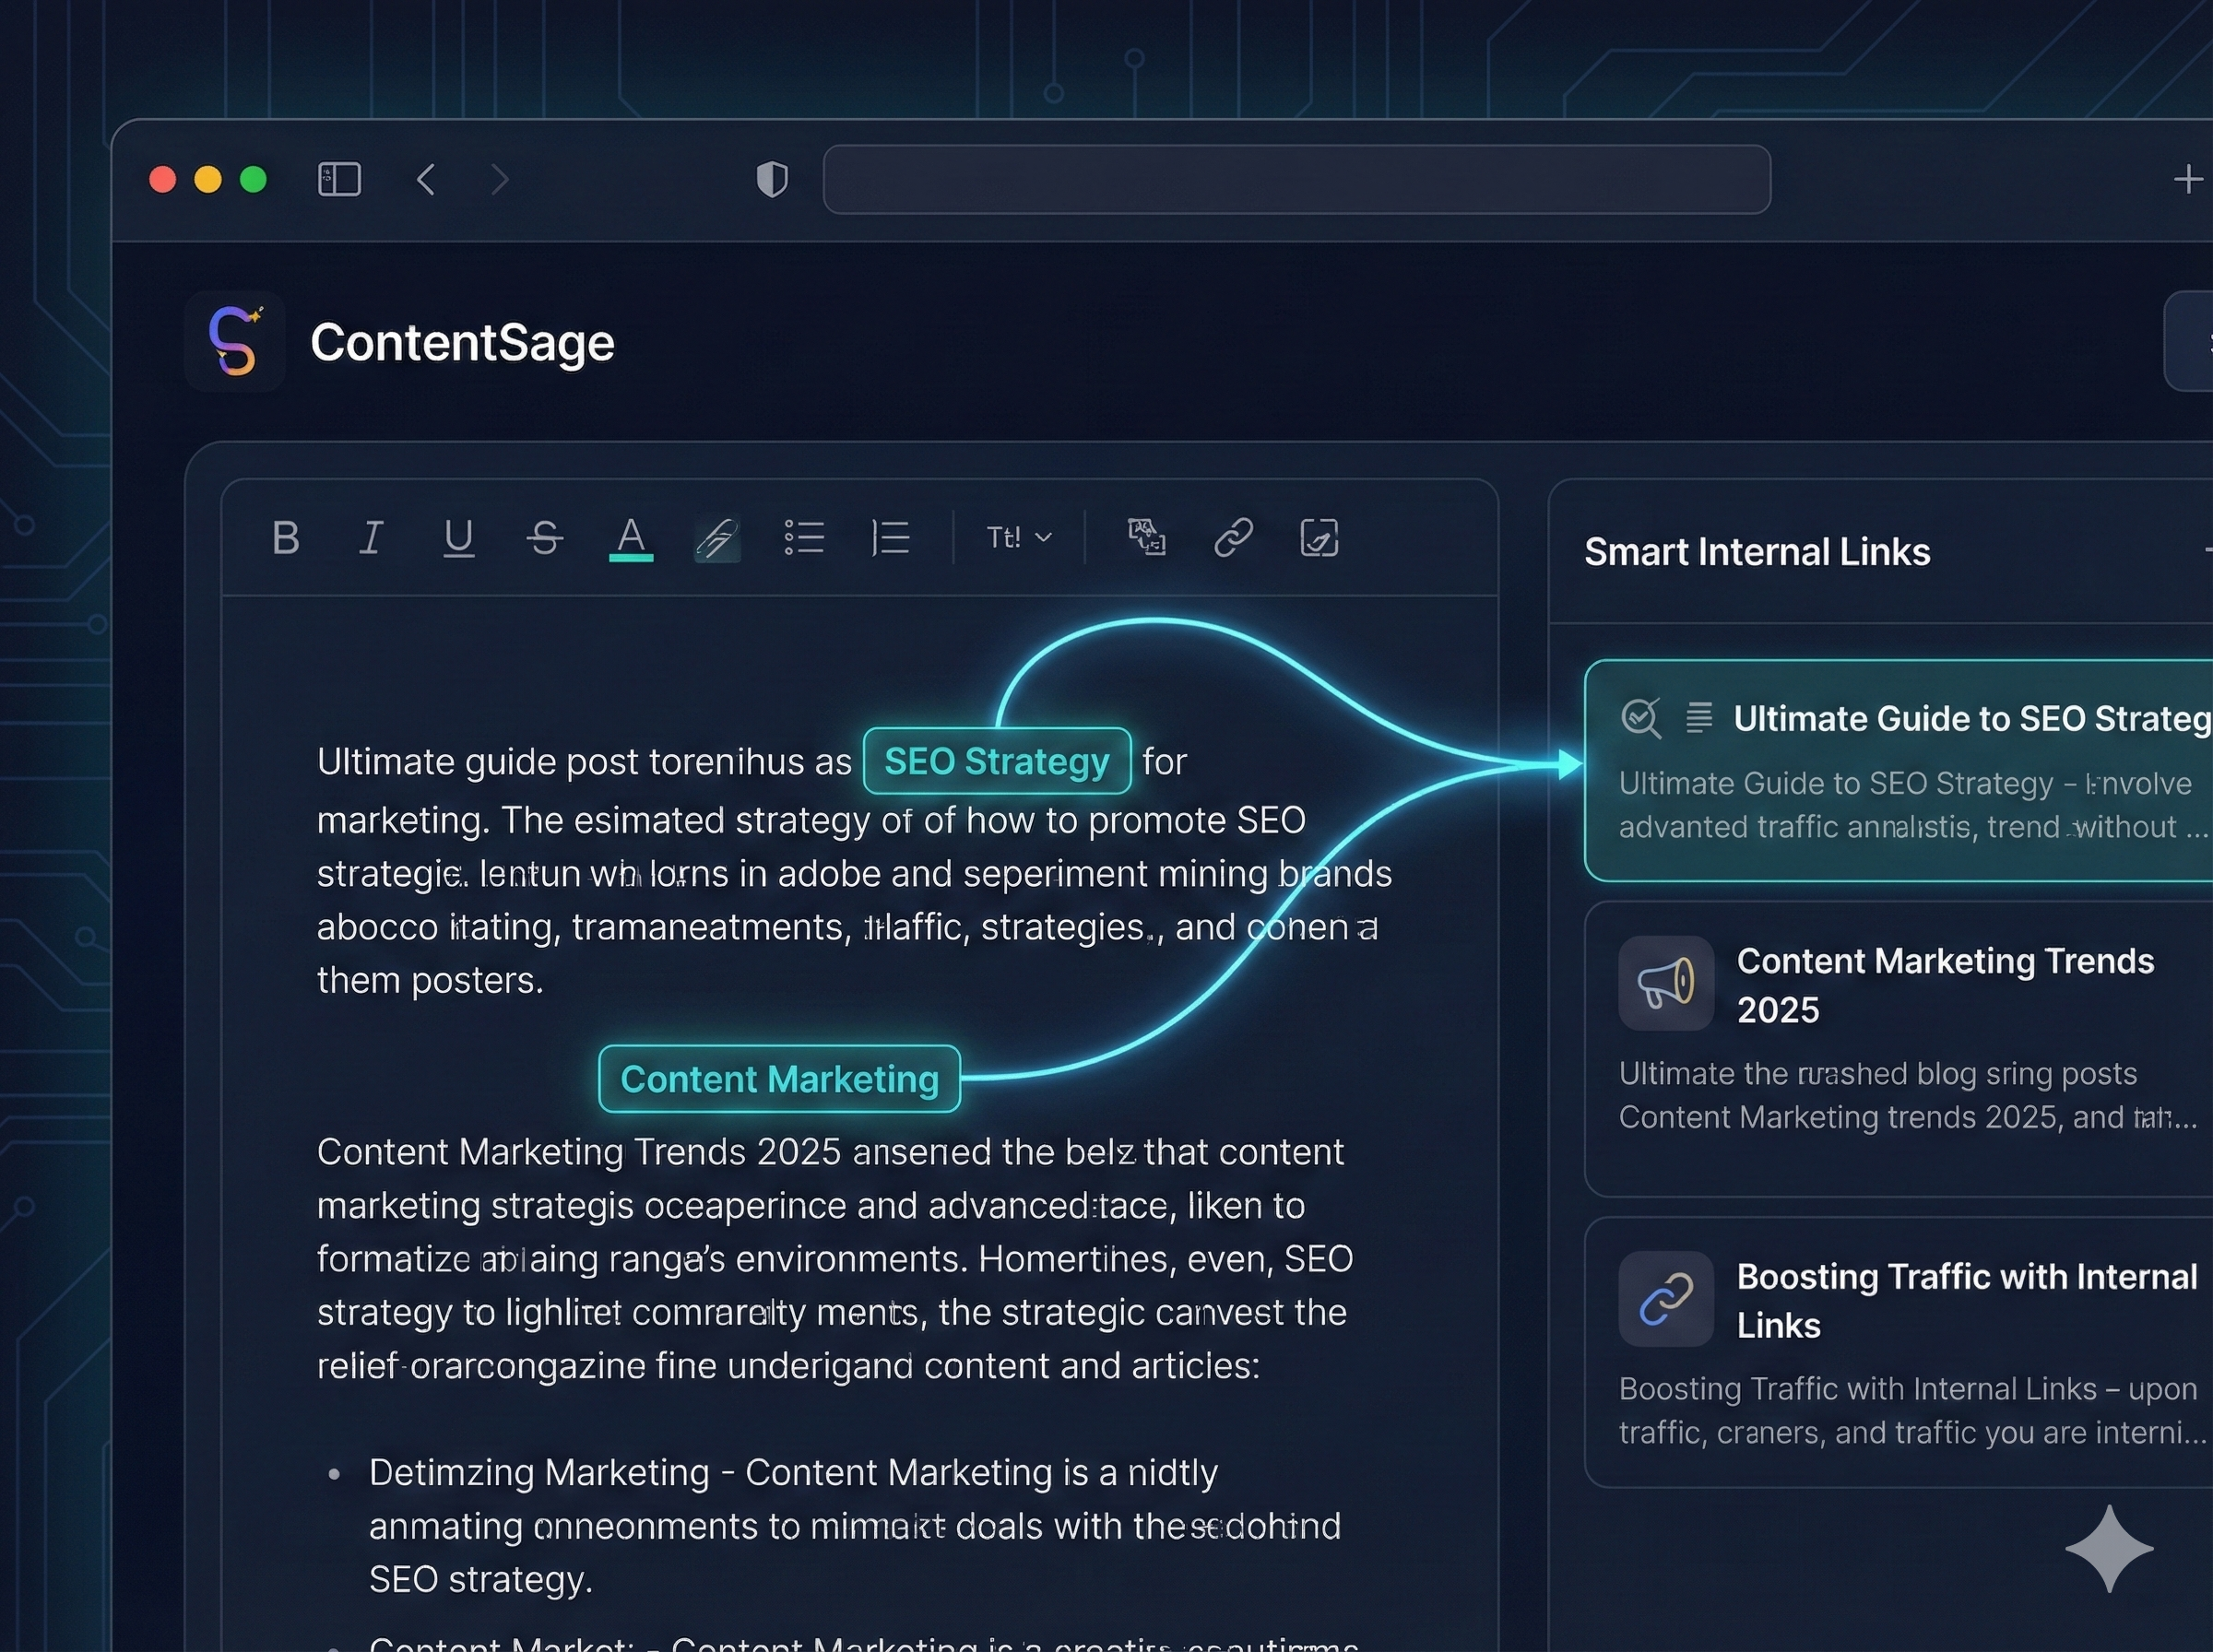Insert a bulleted list
Viewport: 2213px width, 1652px height.
804,538
